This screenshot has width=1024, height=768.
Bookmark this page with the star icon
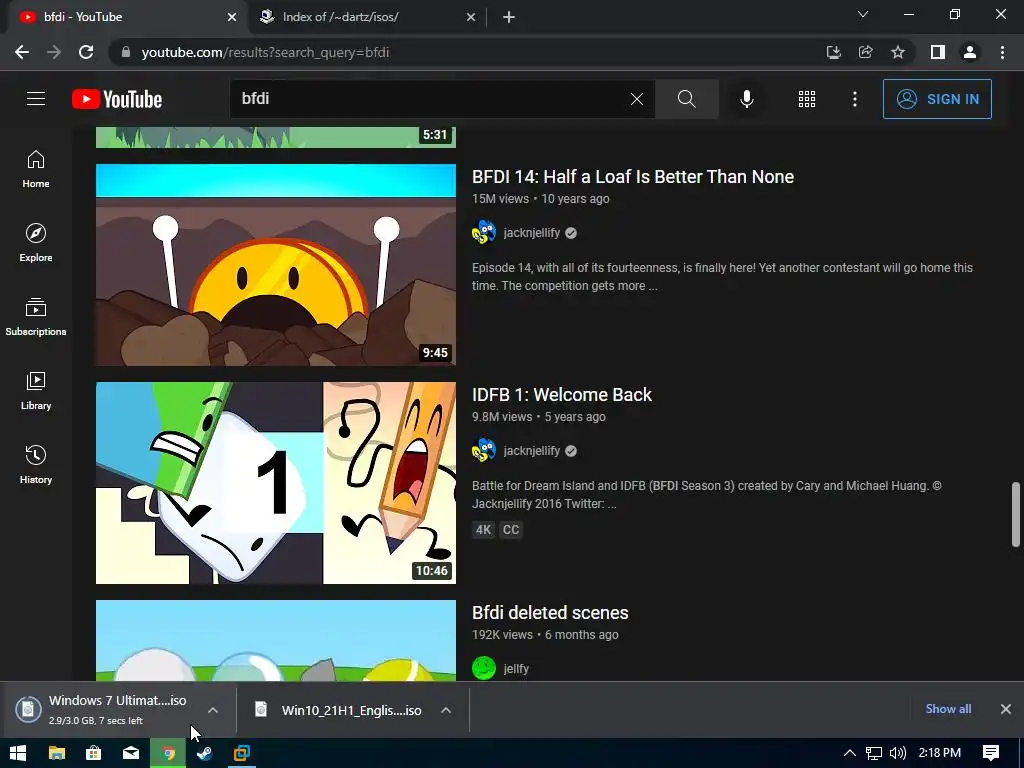click(x=898, y=52)
